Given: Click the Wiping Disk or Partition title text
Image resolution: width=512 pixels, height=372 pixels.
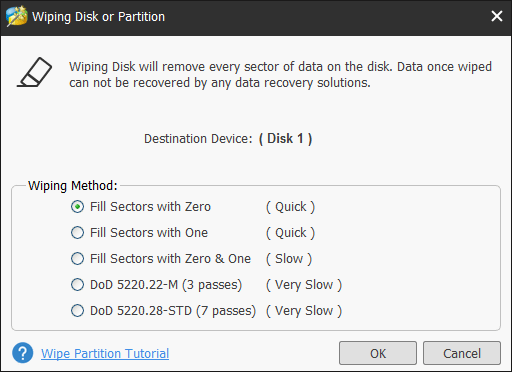Looking at the screenshot, I should point(98,17).
